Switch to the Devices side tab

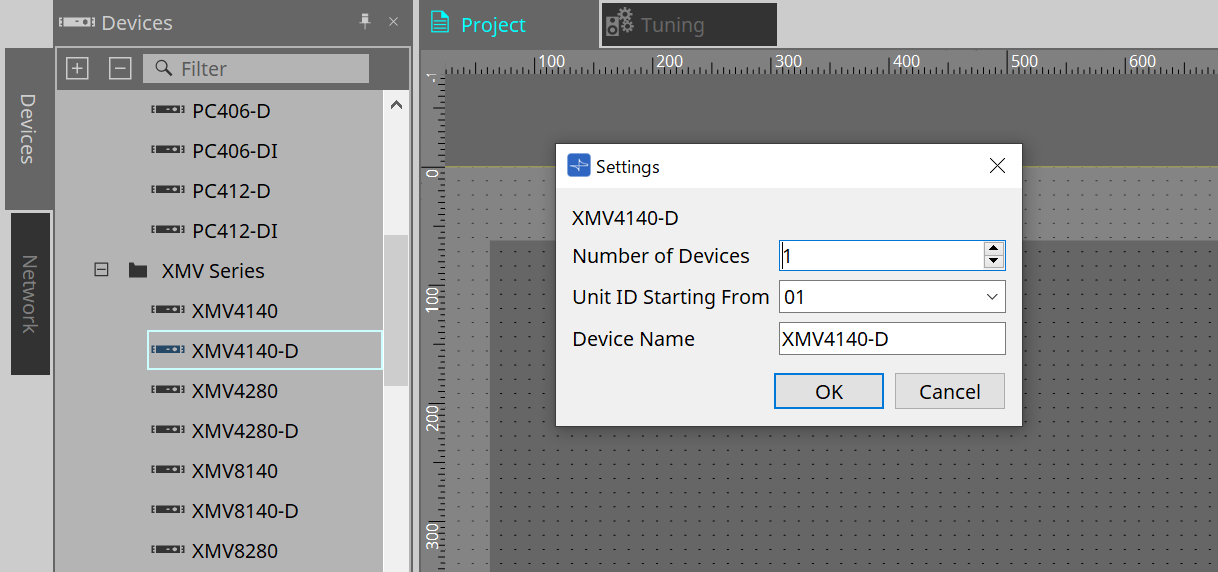[27, 129]
